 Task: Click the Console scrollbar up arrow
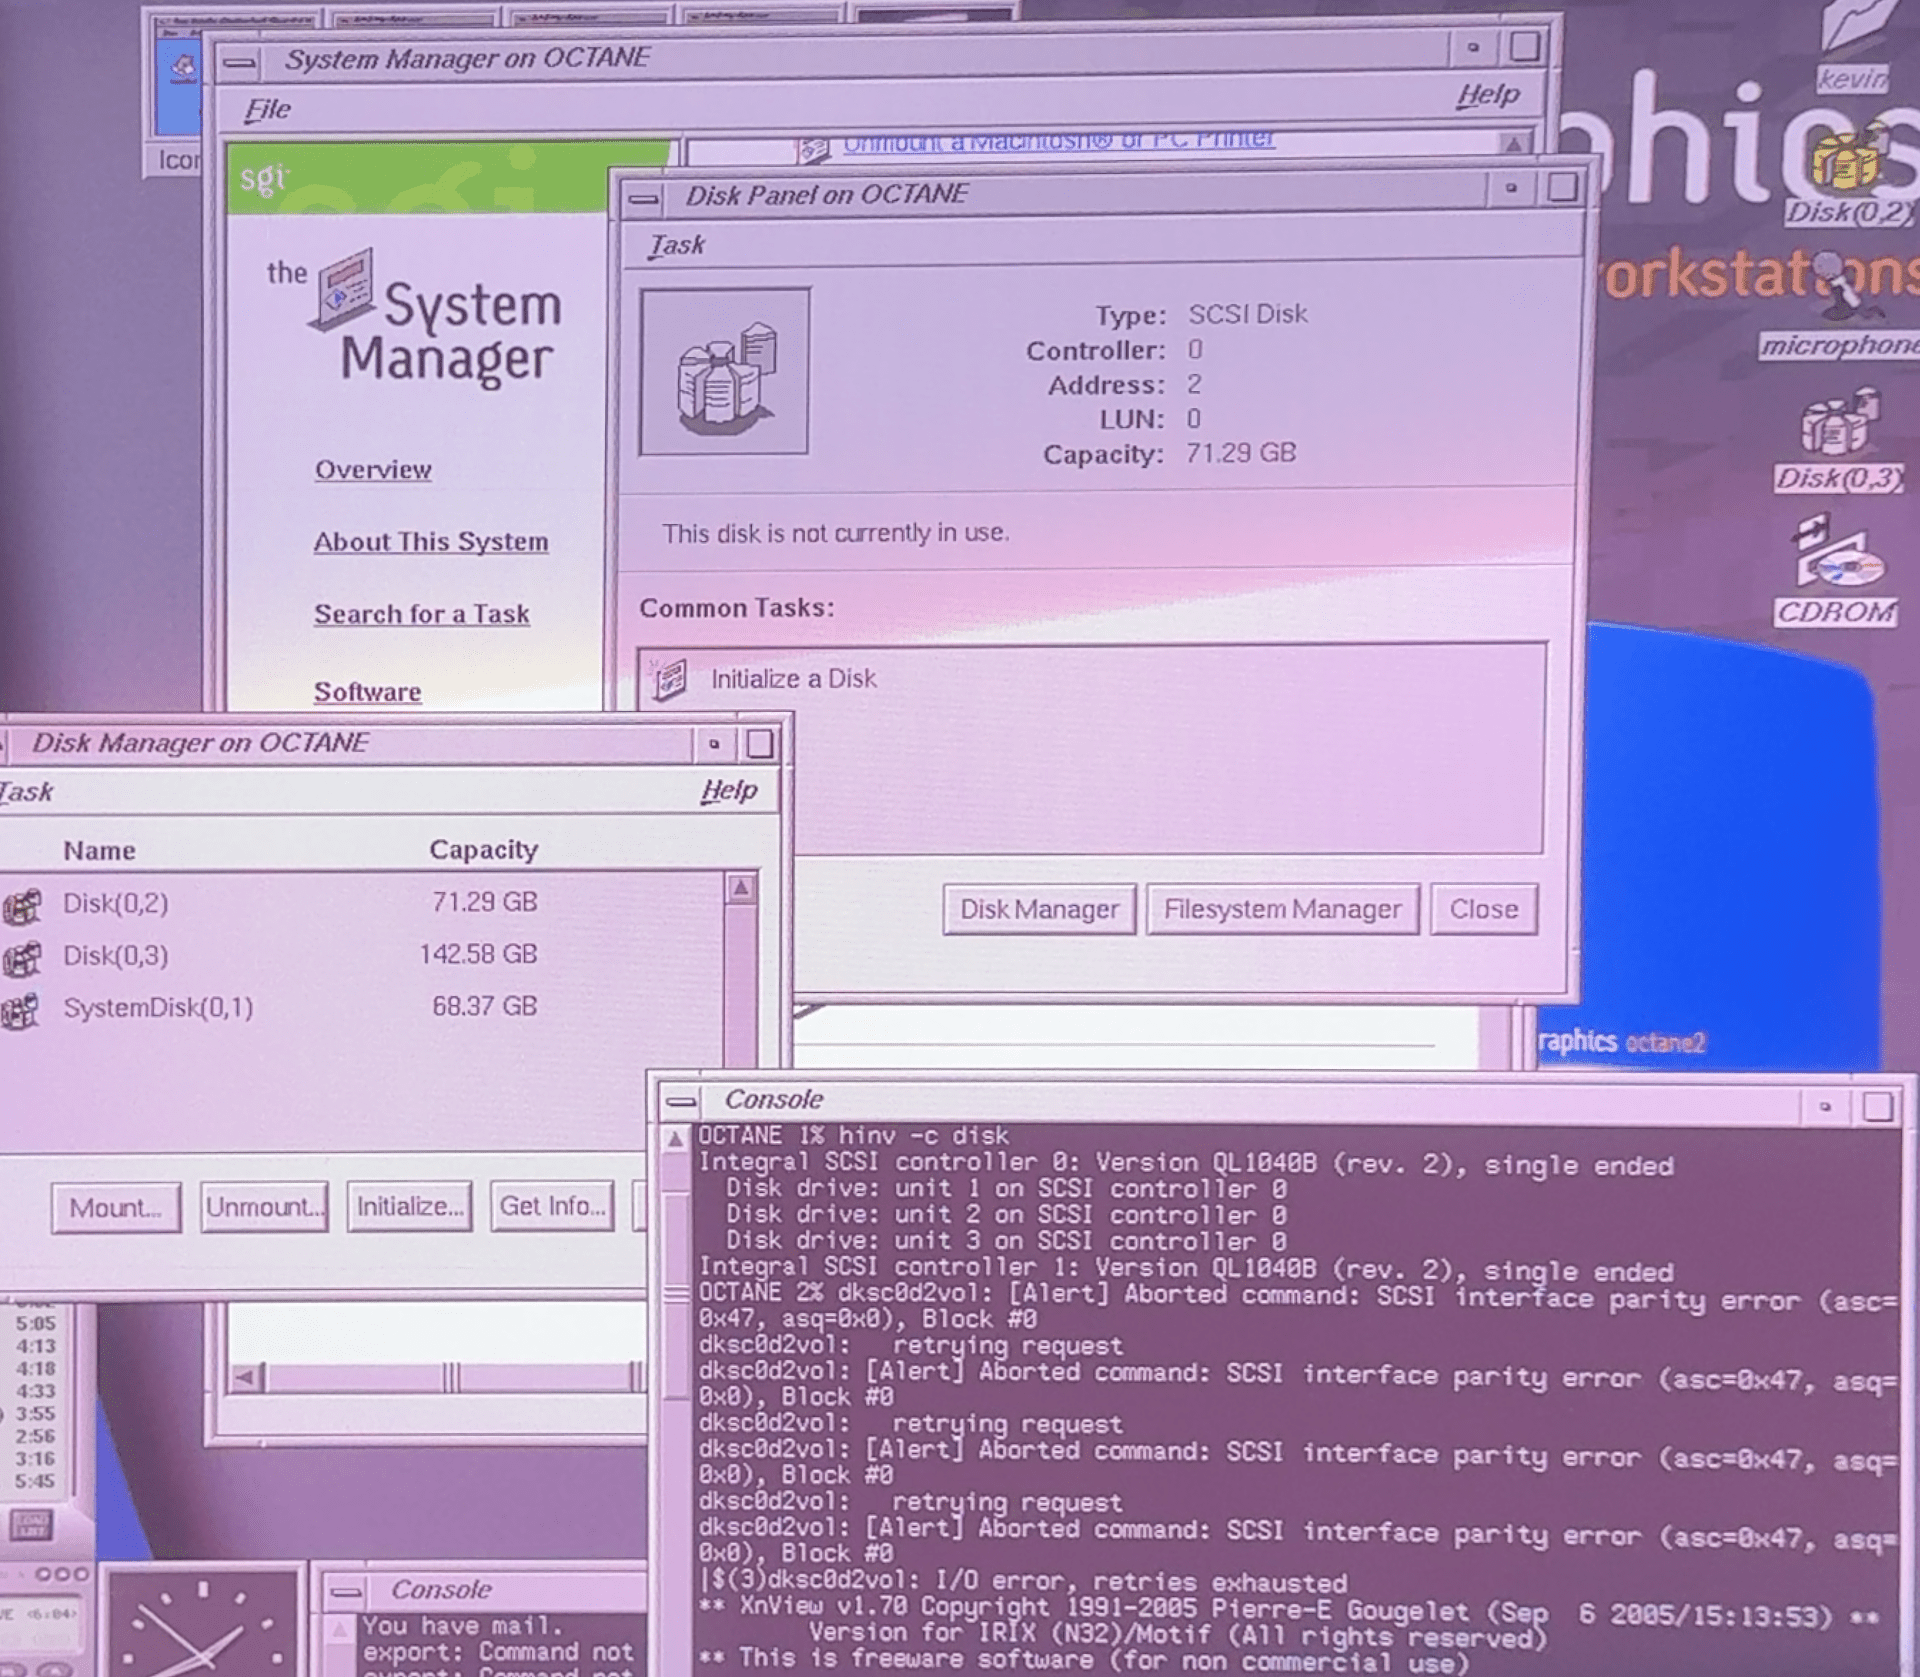point(676,1139)
